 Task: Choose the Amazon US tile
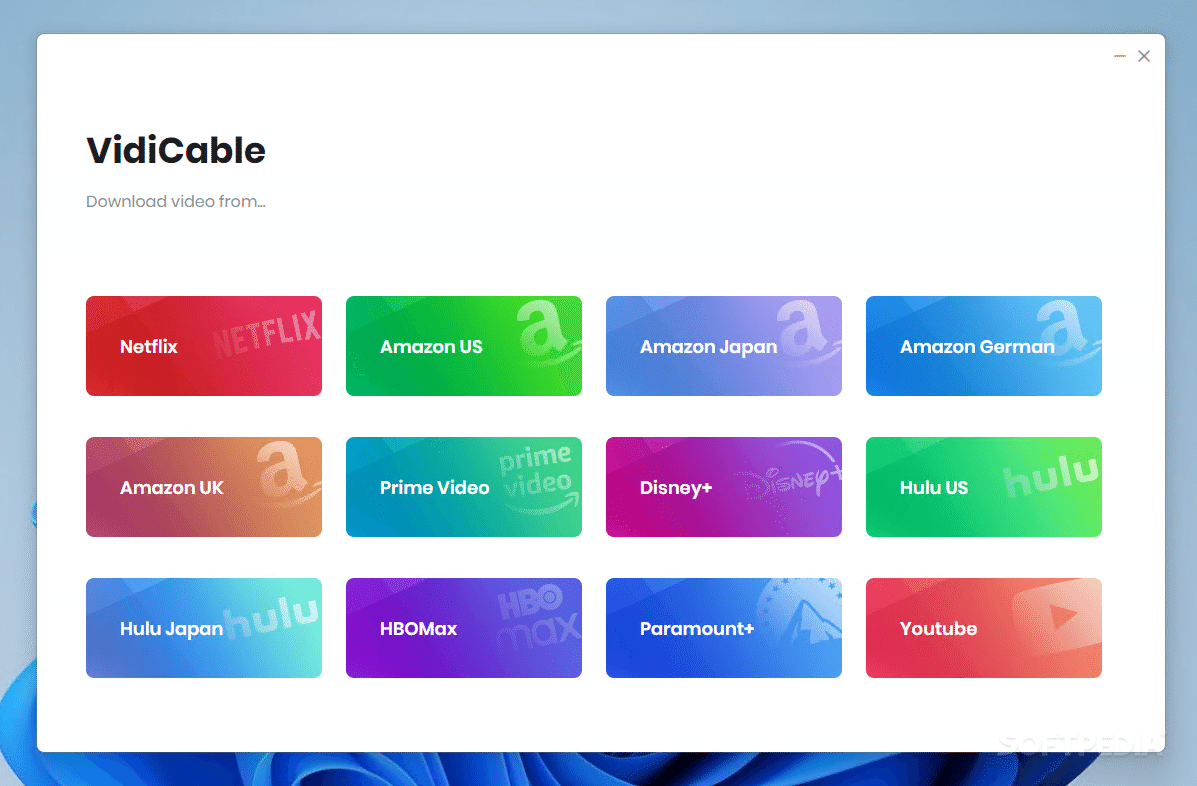[463, 346]
